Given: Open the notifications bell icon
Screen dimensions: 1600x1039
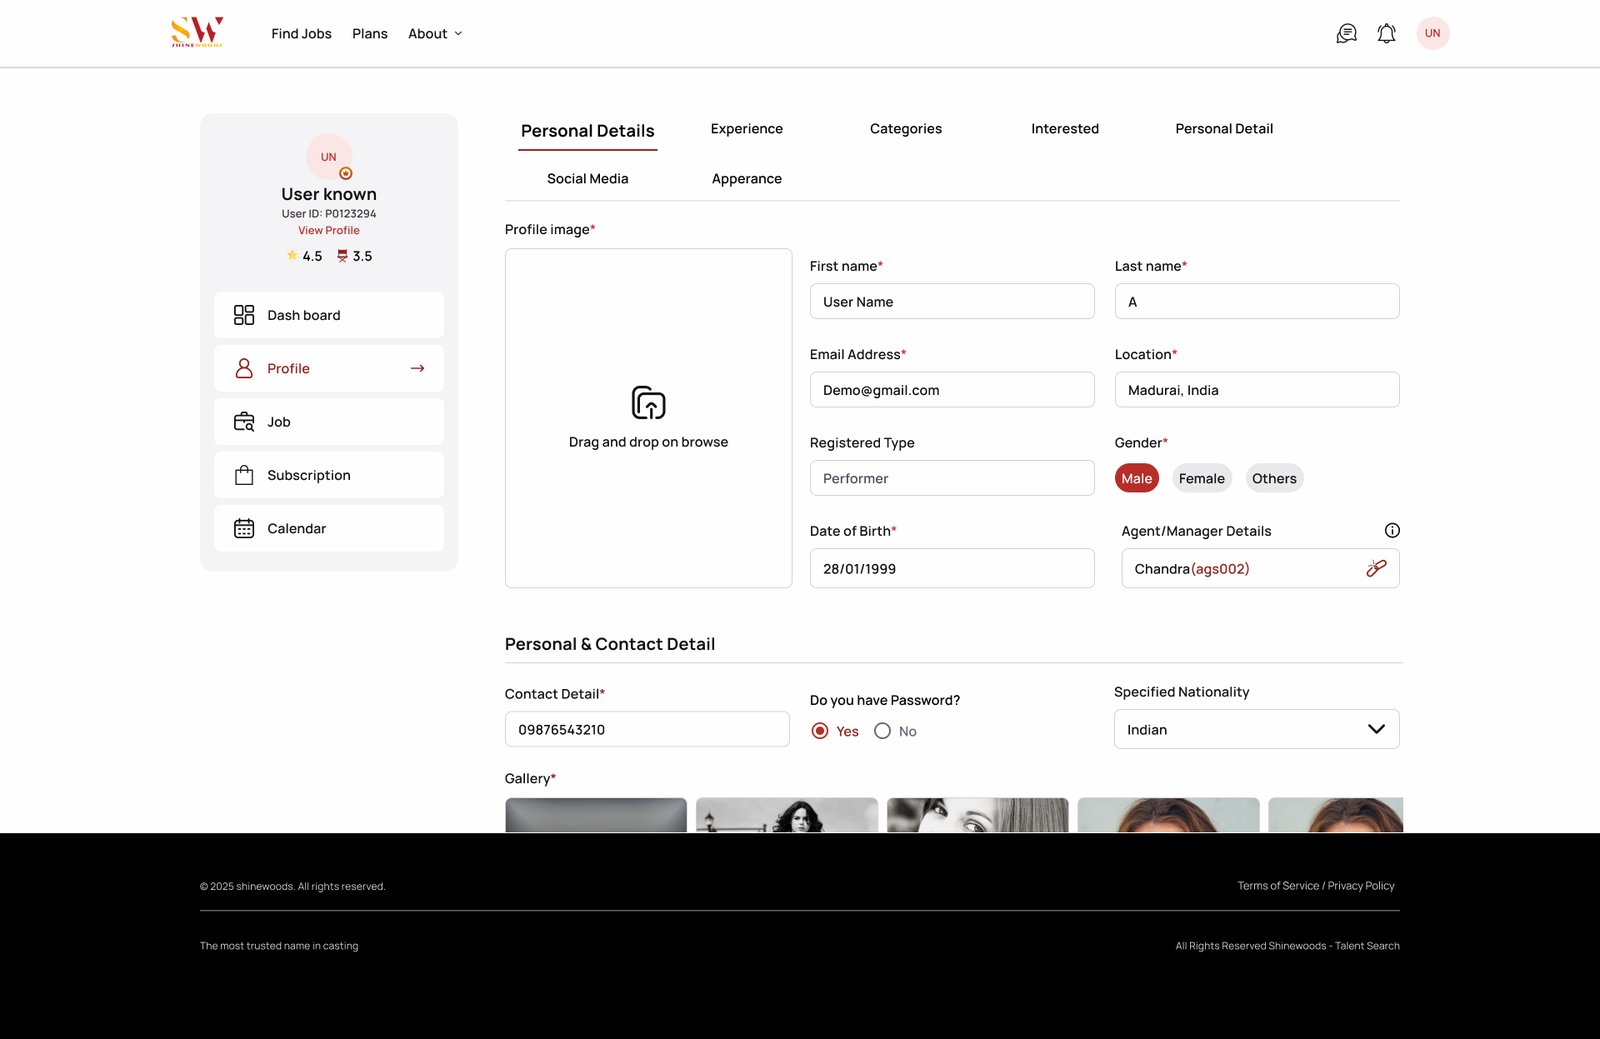Looking at the screenshot, I should [x=1386, y=34].
